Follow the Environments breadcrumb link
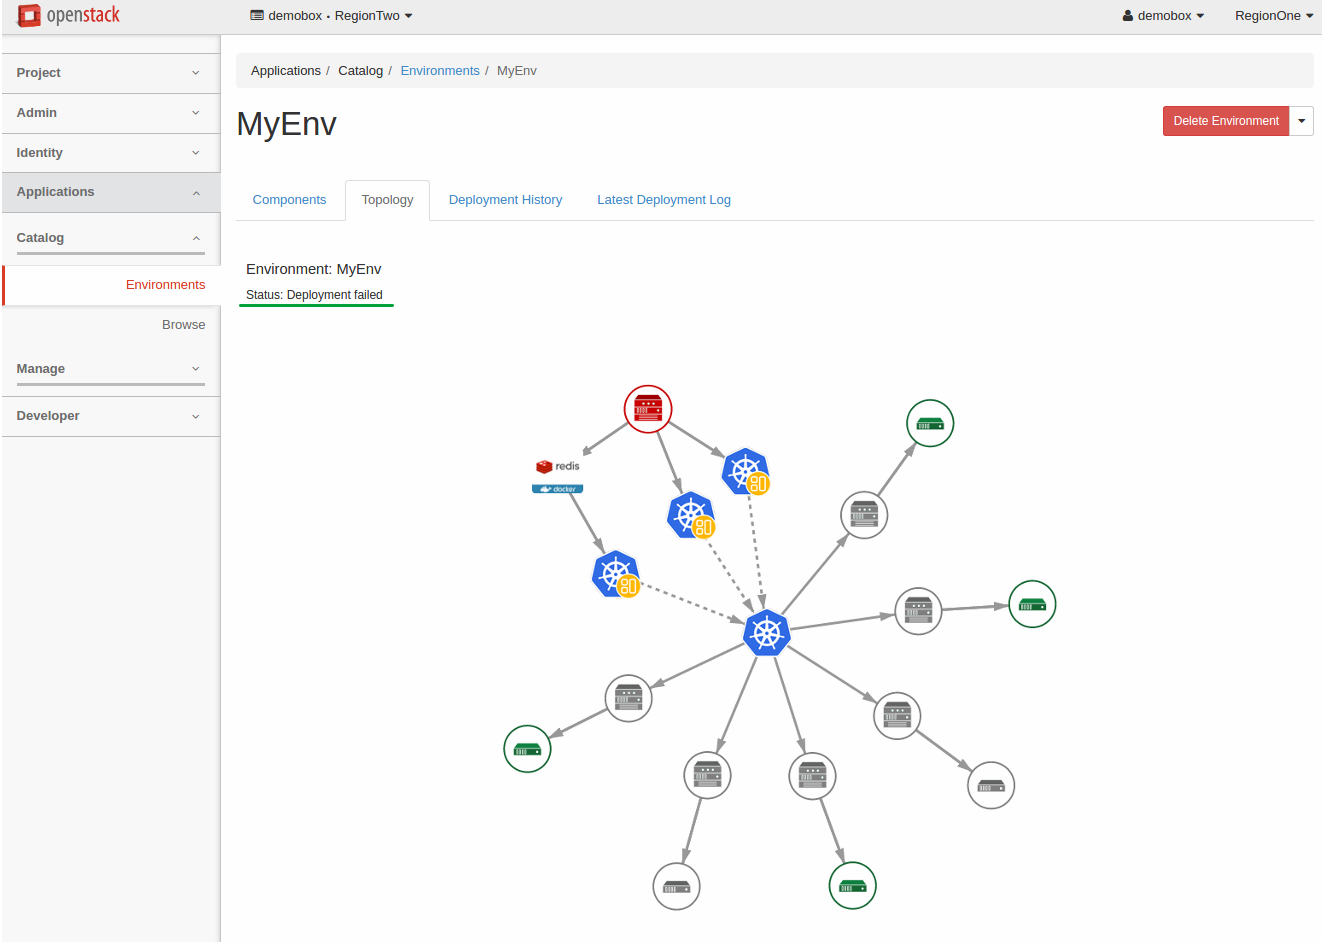This screenshot has width=1322, height=942. (440, 71)
